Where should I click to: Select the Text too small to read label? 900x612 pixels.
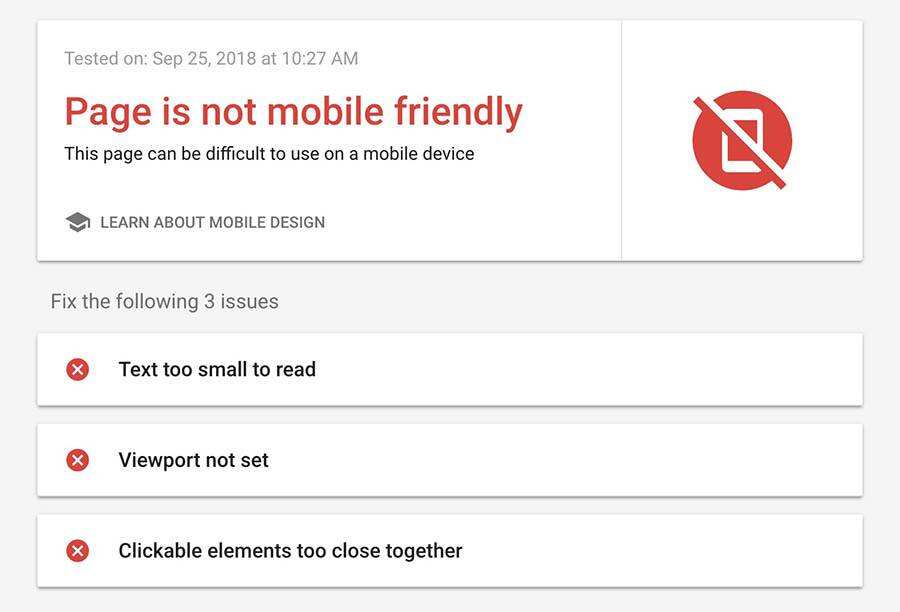(x=217, y=370)
